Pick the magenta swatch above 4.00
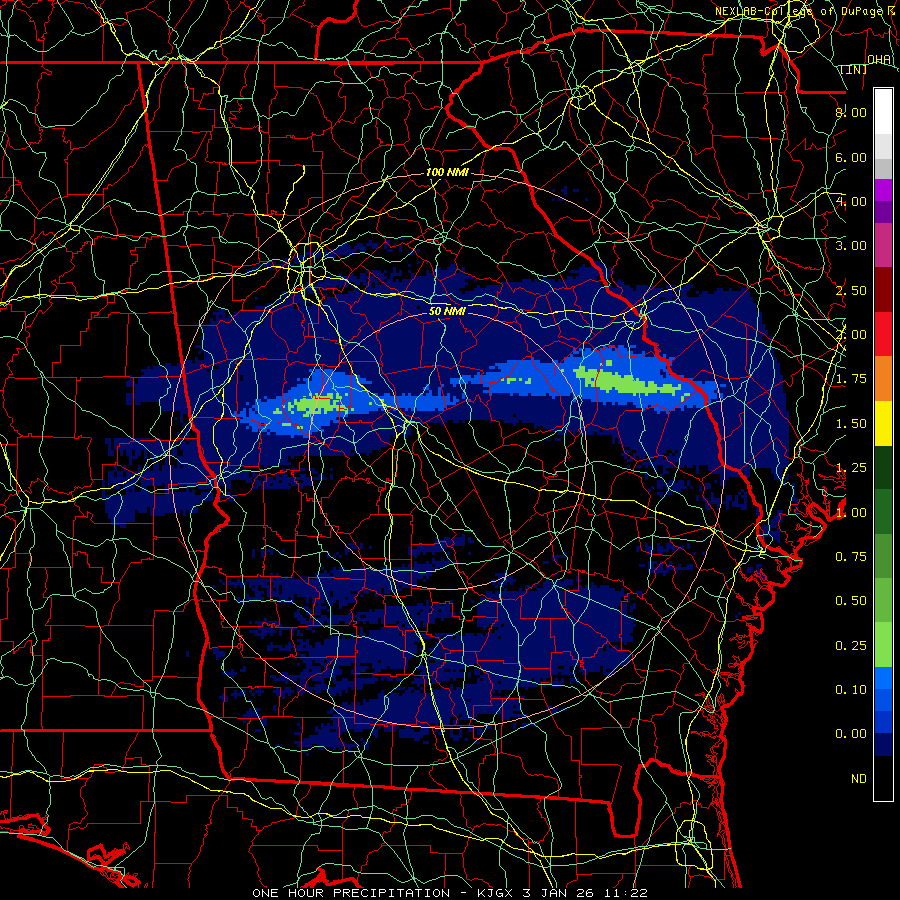Image resolution: width=900 pixels, height=900 pixels. (x=883, y=190)
